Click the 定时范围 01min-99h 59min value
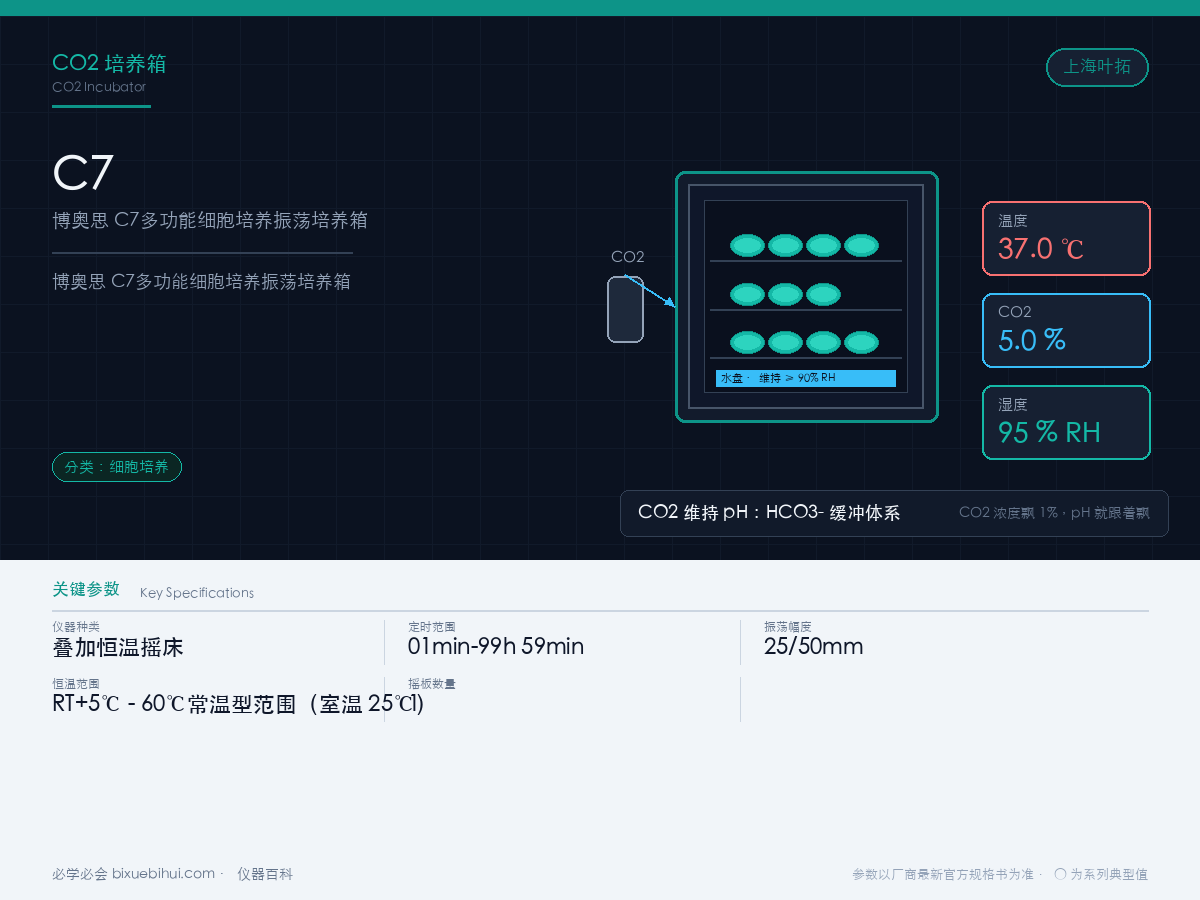Image resolution: width=1200 pixels, height=900 pixels. 496,646
